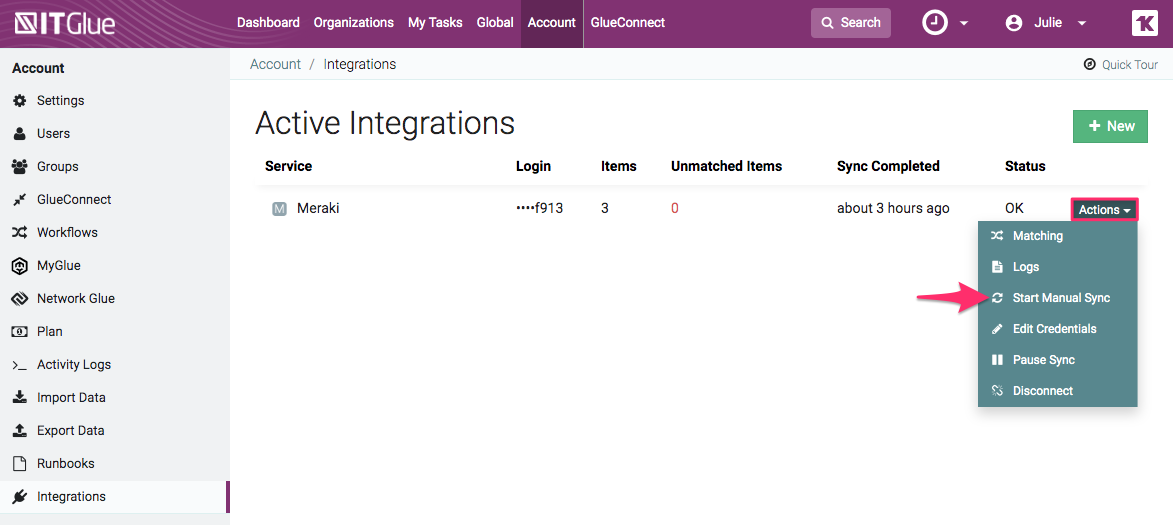1173x525 pixels.
Task: Choose Matching from Actions menu
Action: click(x=1057, y=236)
